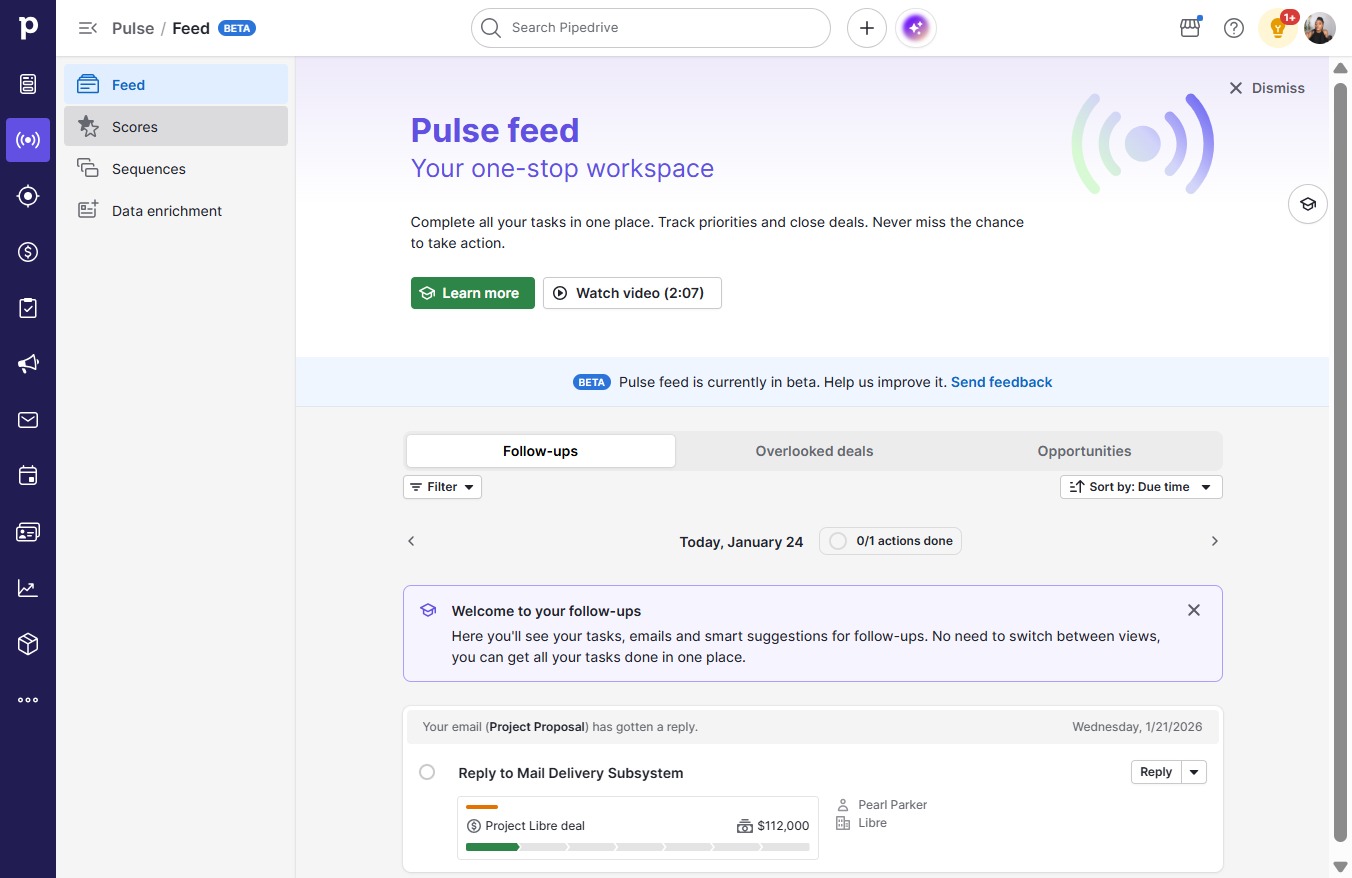Open Products box sidebar icon
Image resolution: width=1352 pixels, height=878 pixels.
(x=28, y=644)
